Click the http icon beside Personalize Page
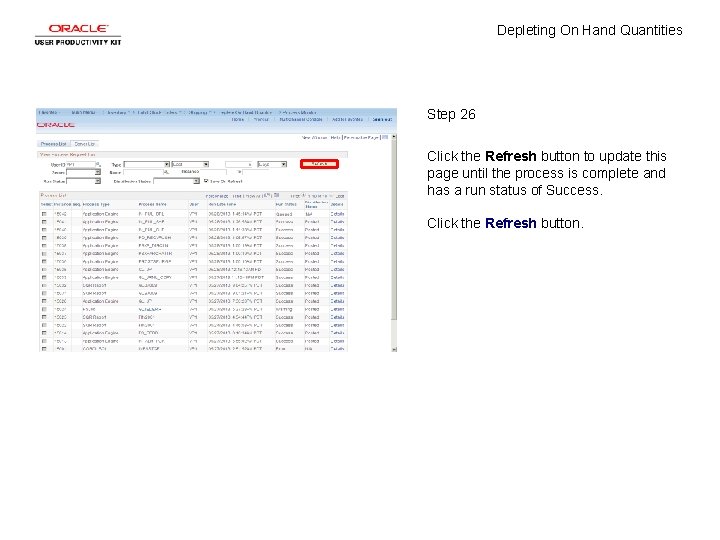This screenshot has height=540, width=720. pos(385,137)
